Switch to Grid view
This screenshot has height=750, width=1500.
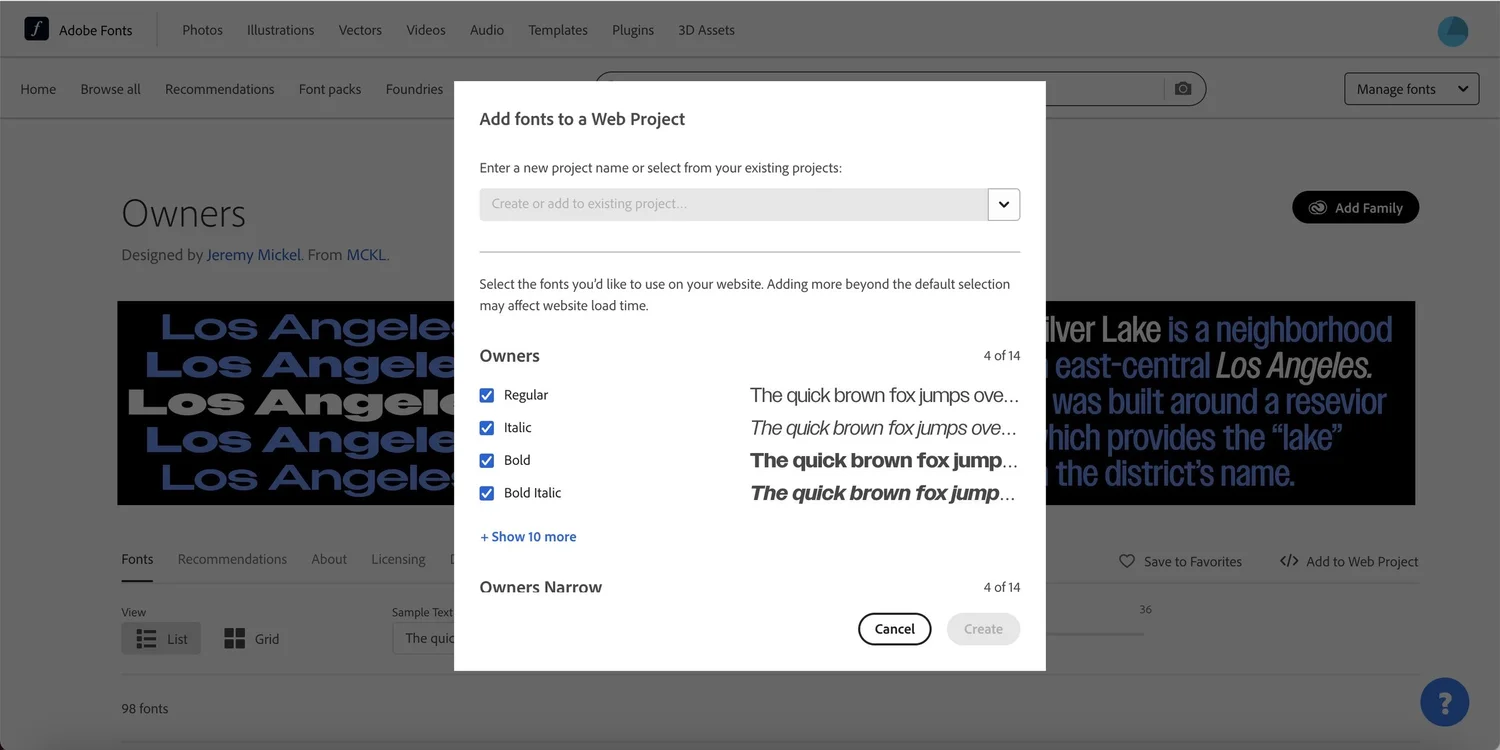click(251, 638)
